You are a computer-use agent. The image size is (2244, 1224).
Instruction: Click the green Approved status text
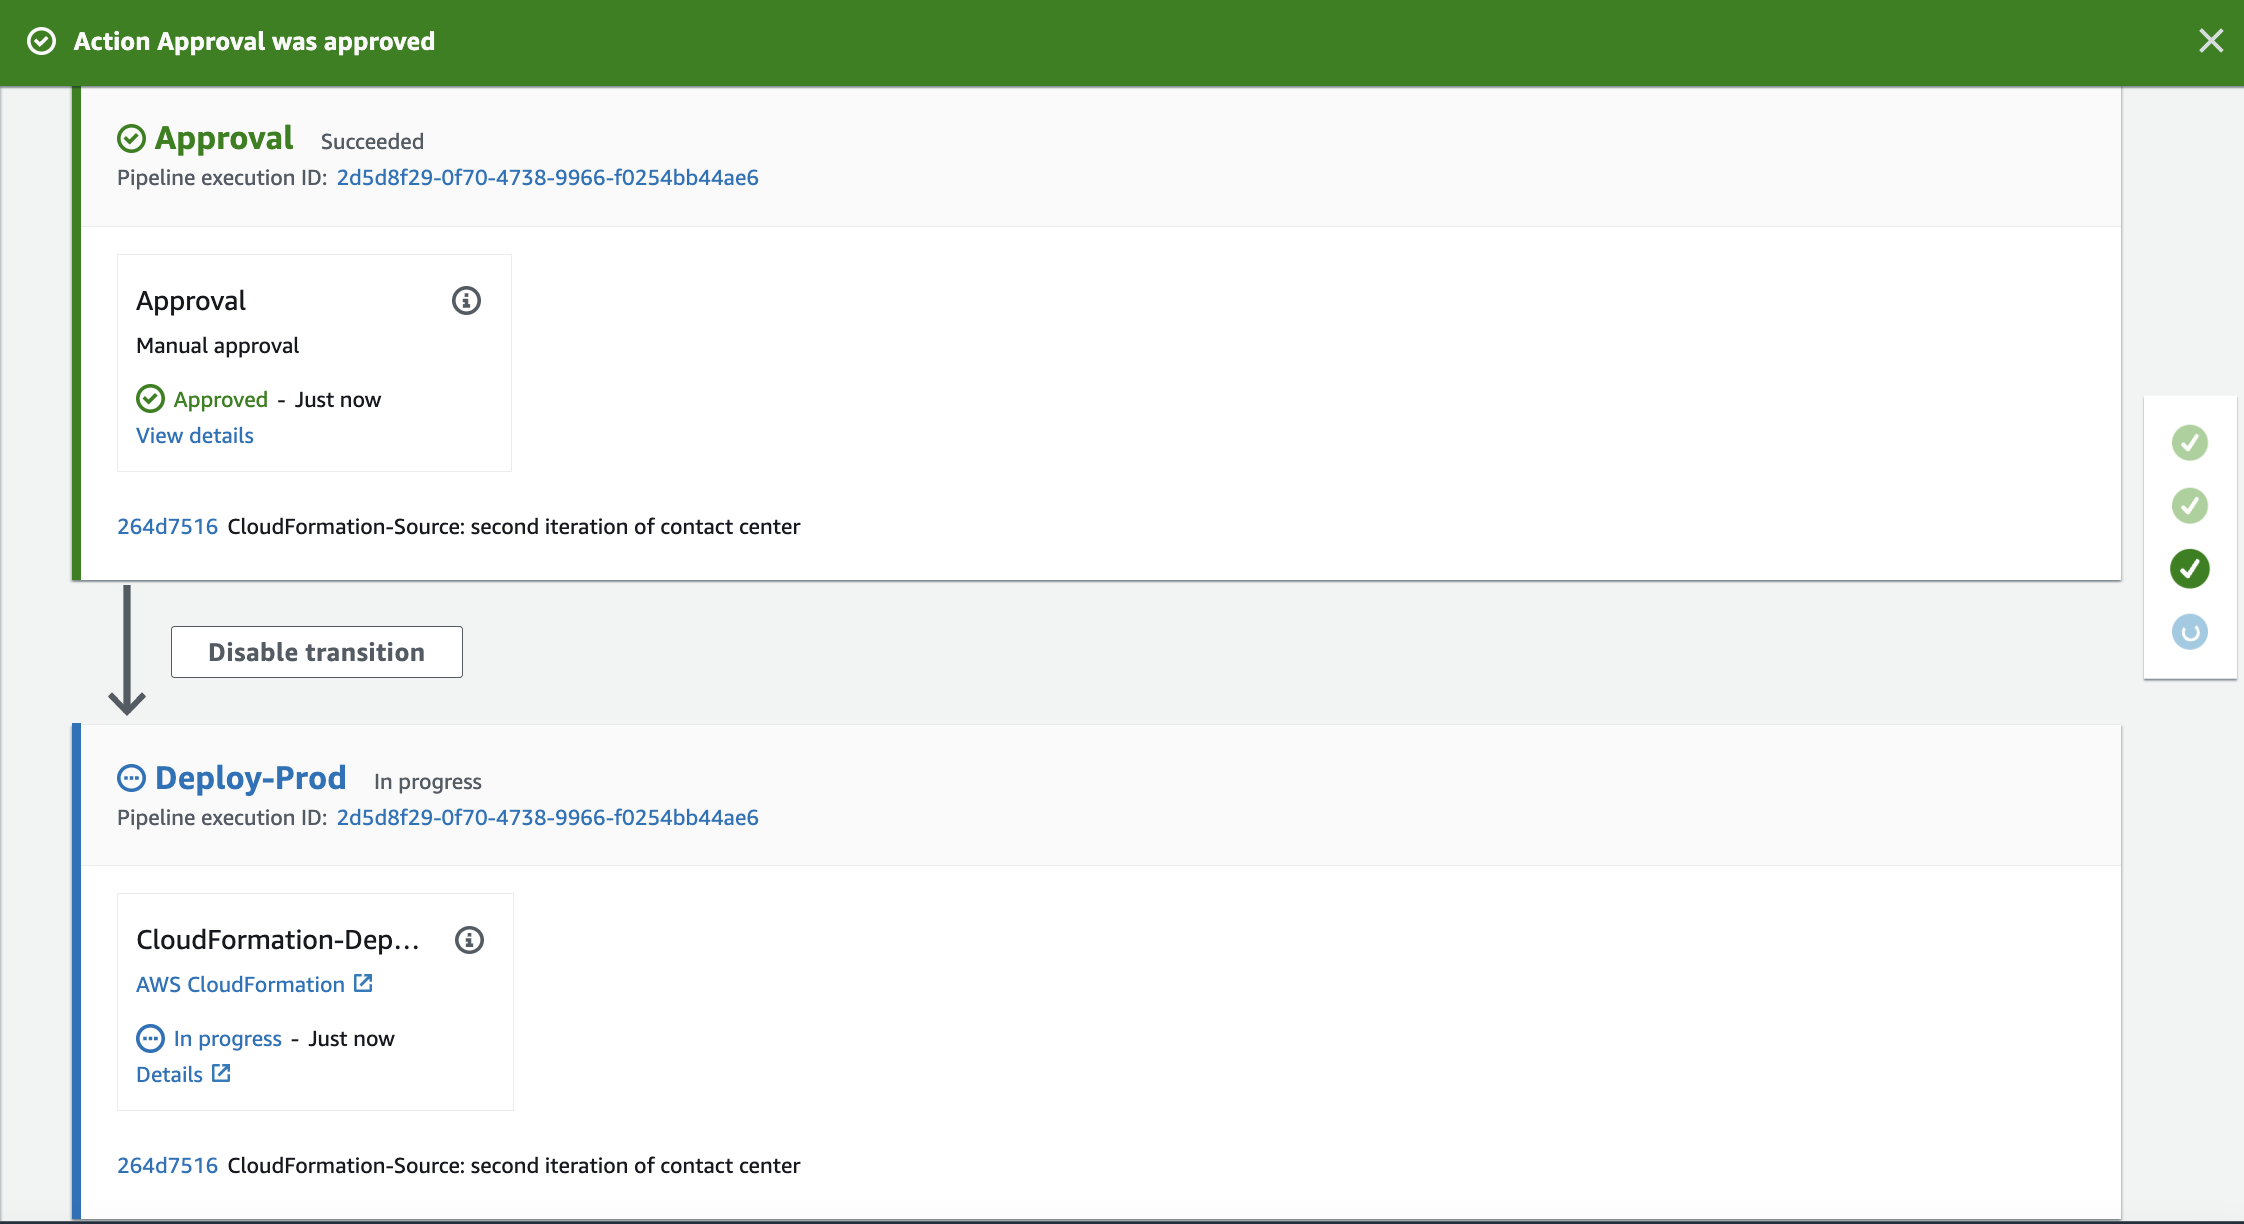(221, 399)
